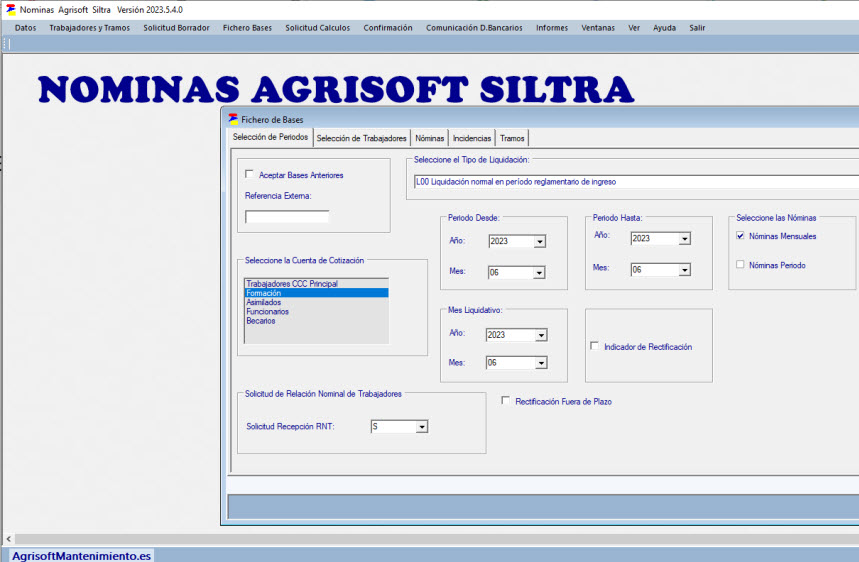Check the Nóminas Periodo checkbox
Screen dimensions: 859x562
[x=740, y=265]
